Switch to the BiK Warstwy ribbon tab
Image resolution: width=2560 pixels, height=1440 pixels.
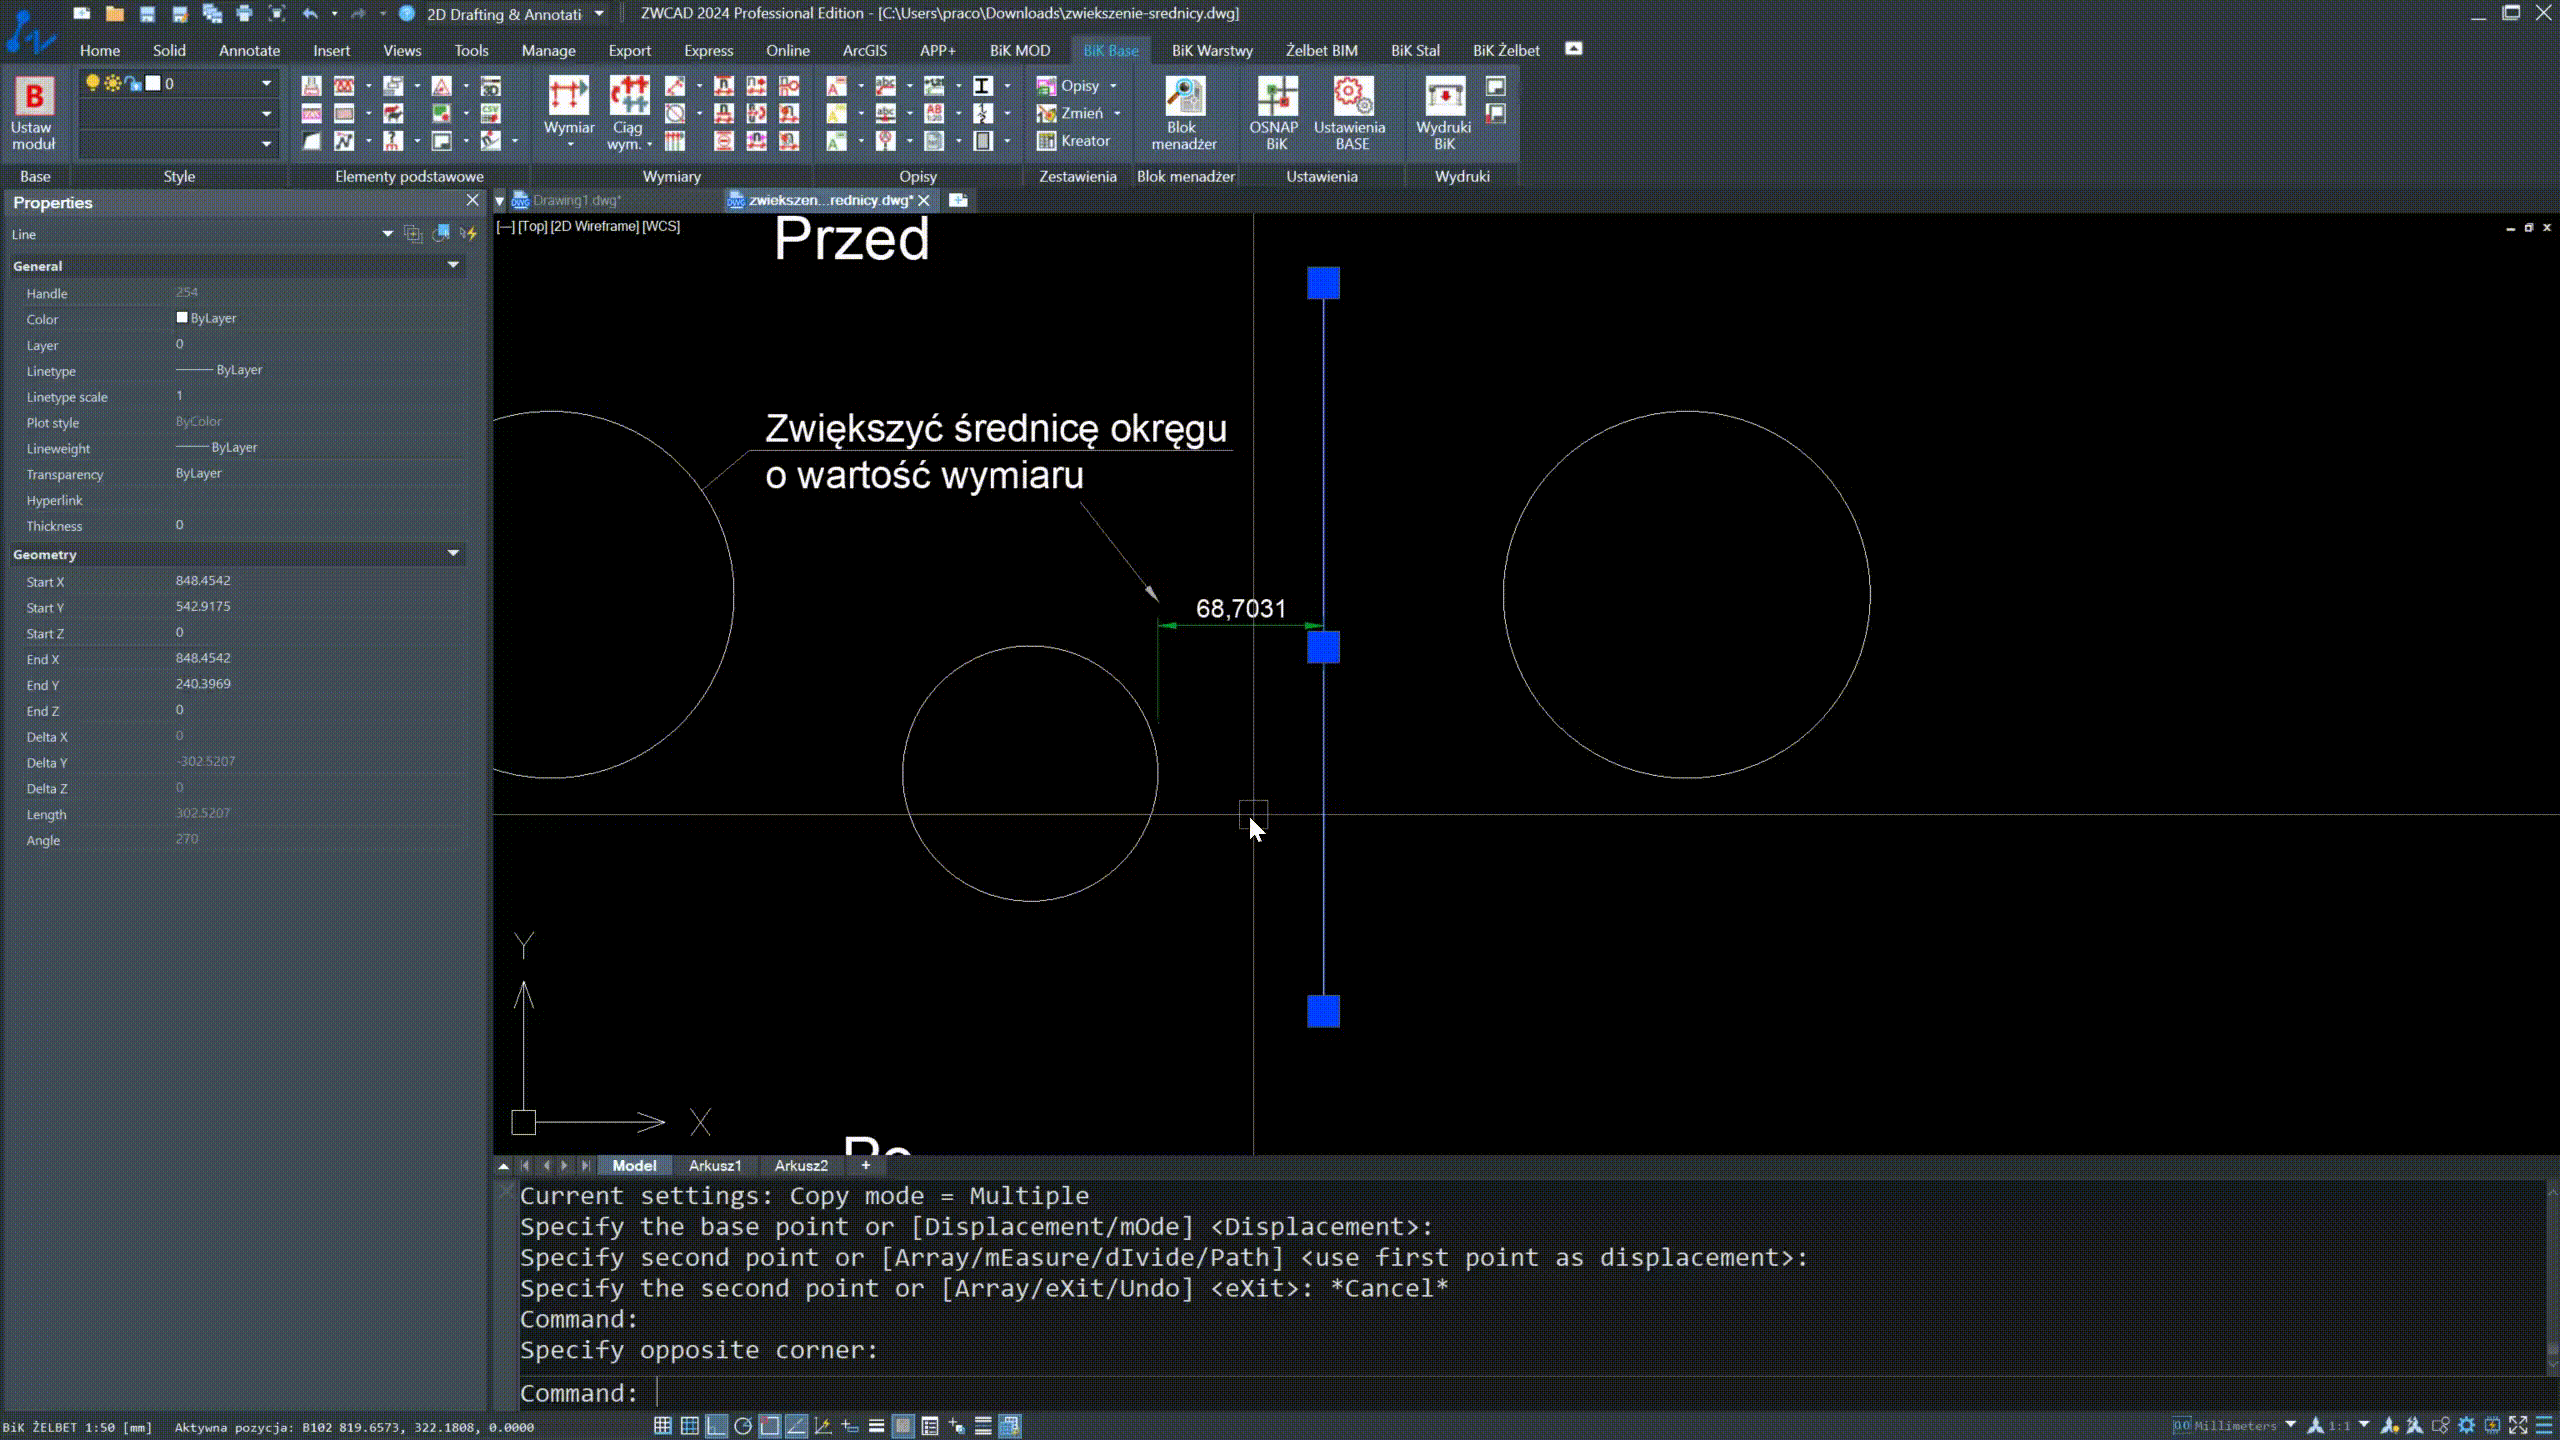point(1212,50)
